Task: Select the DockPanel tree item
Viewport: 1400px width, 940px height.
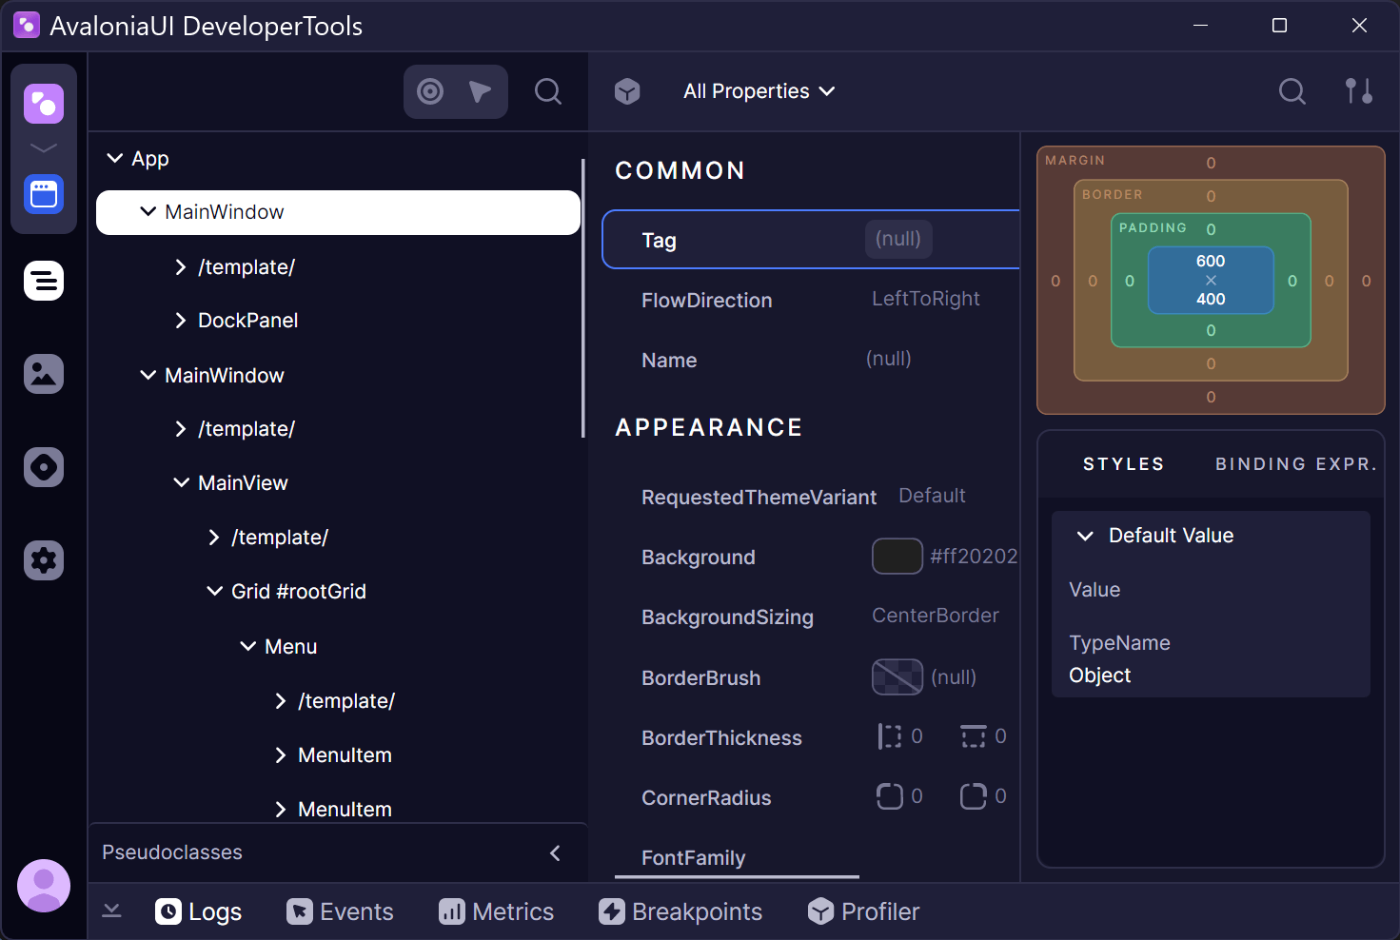Action: pyautogui.click(x=248, y=320)
